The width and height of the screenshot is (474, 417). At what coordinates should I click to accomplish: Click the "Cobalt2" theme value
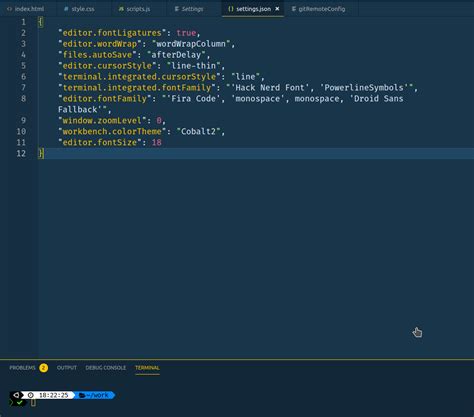coord(198,131)
